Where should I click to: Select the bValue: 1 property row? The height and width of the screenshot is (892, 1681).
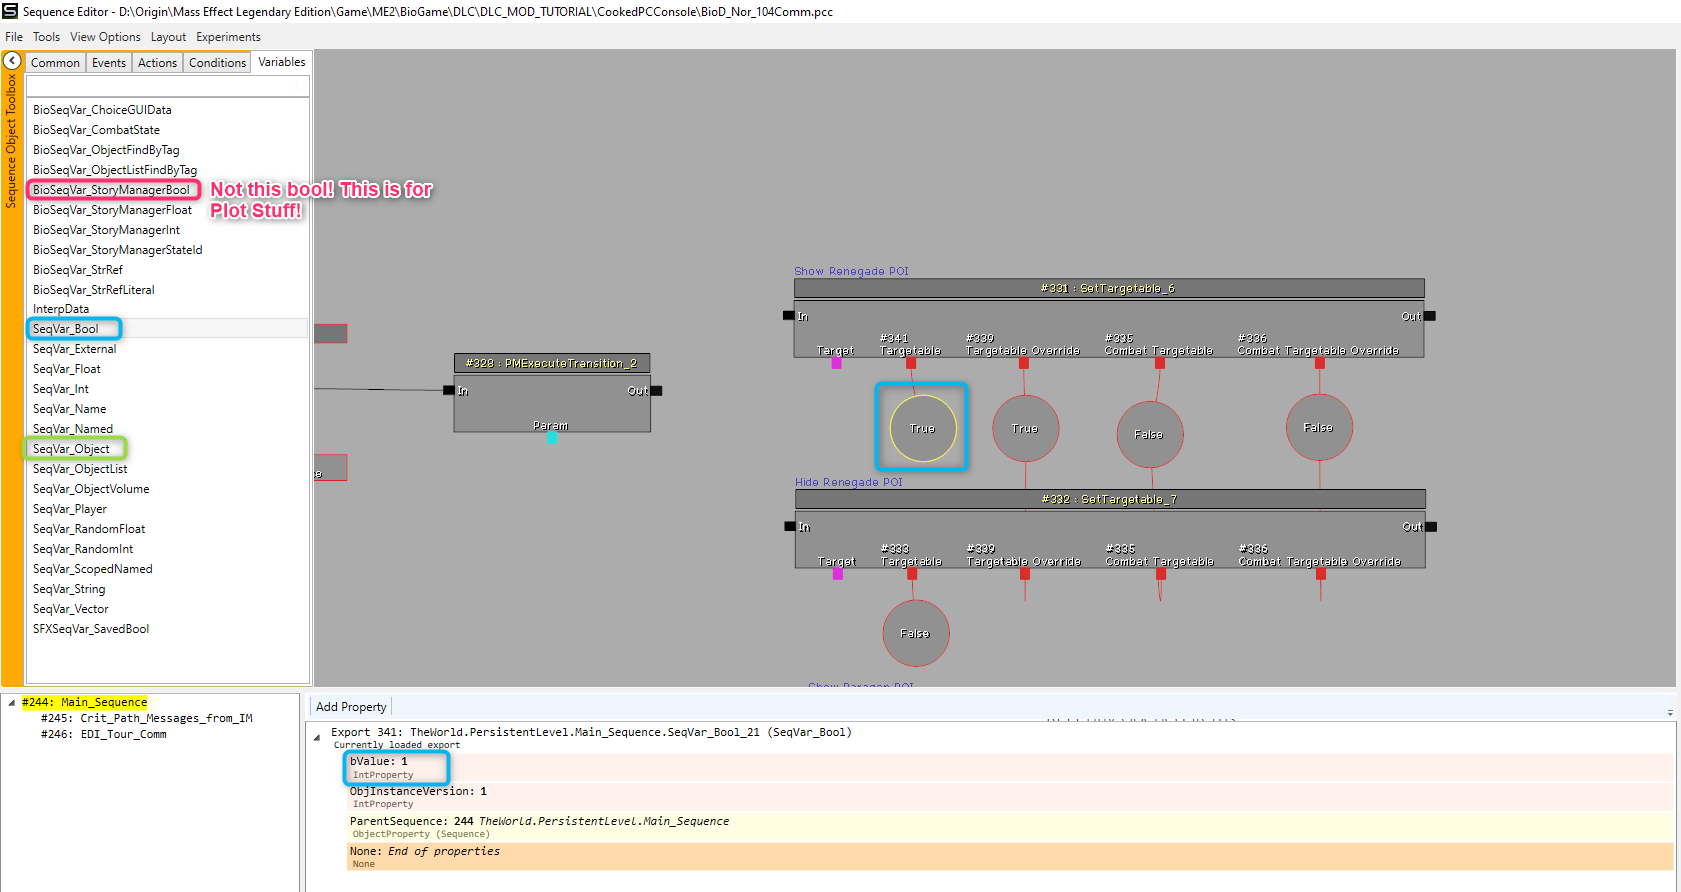coord(1010,767)
